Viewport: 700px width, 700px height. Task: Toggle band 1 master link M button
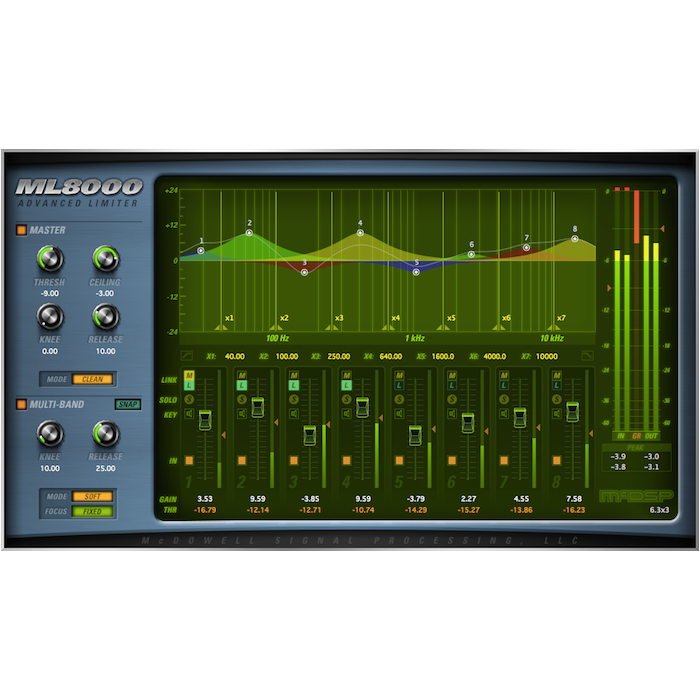(189, 375)
